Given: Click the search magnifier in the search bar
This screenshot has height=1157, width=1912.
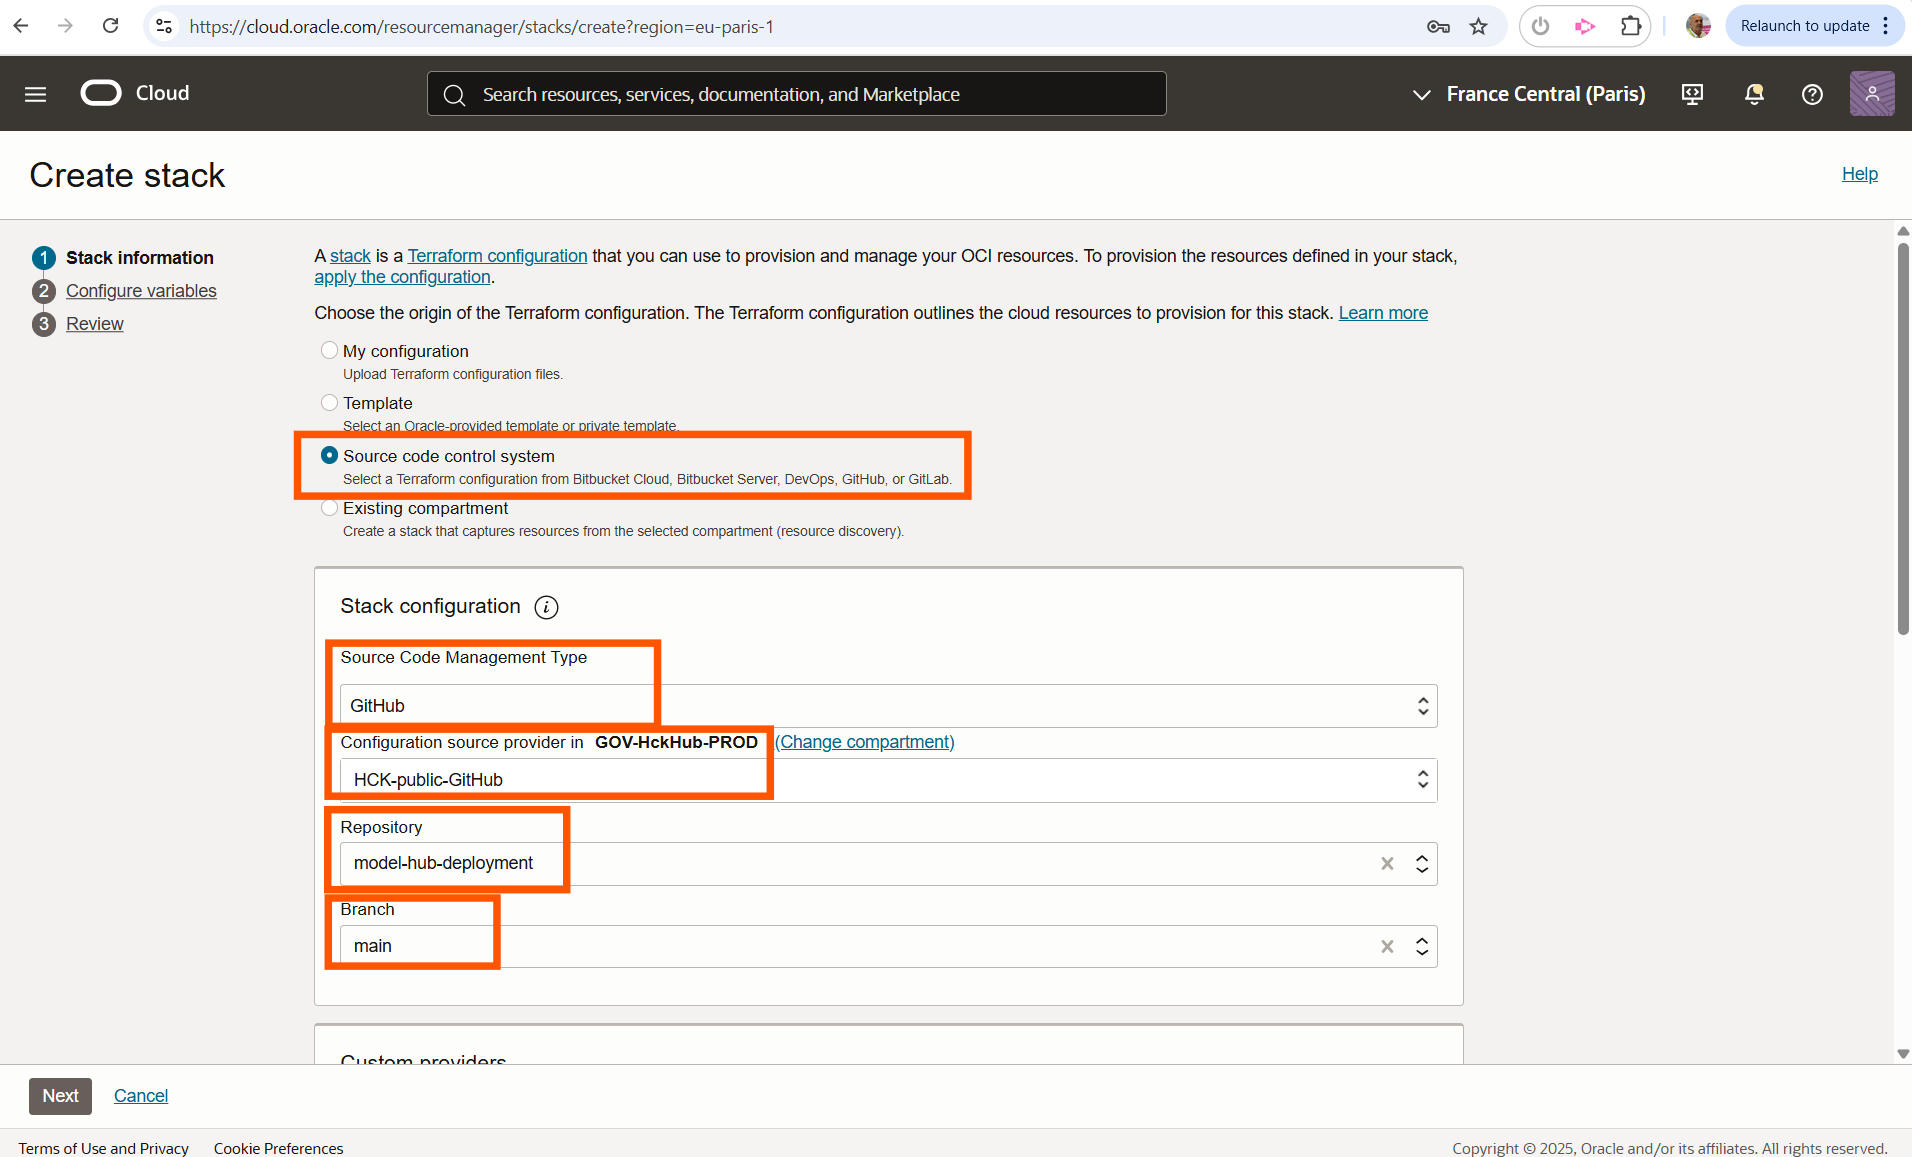Looking at the screenshot, I should click(454, 94).
